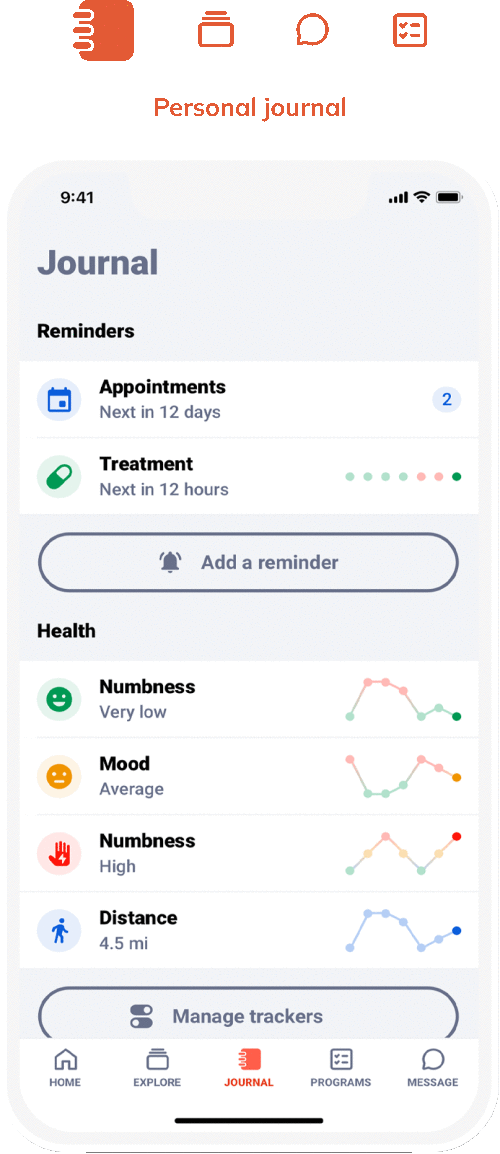The width and height of the screenshot is (500, 1154).
Task: Open the Programs tab
Action: coord(341,1068)
